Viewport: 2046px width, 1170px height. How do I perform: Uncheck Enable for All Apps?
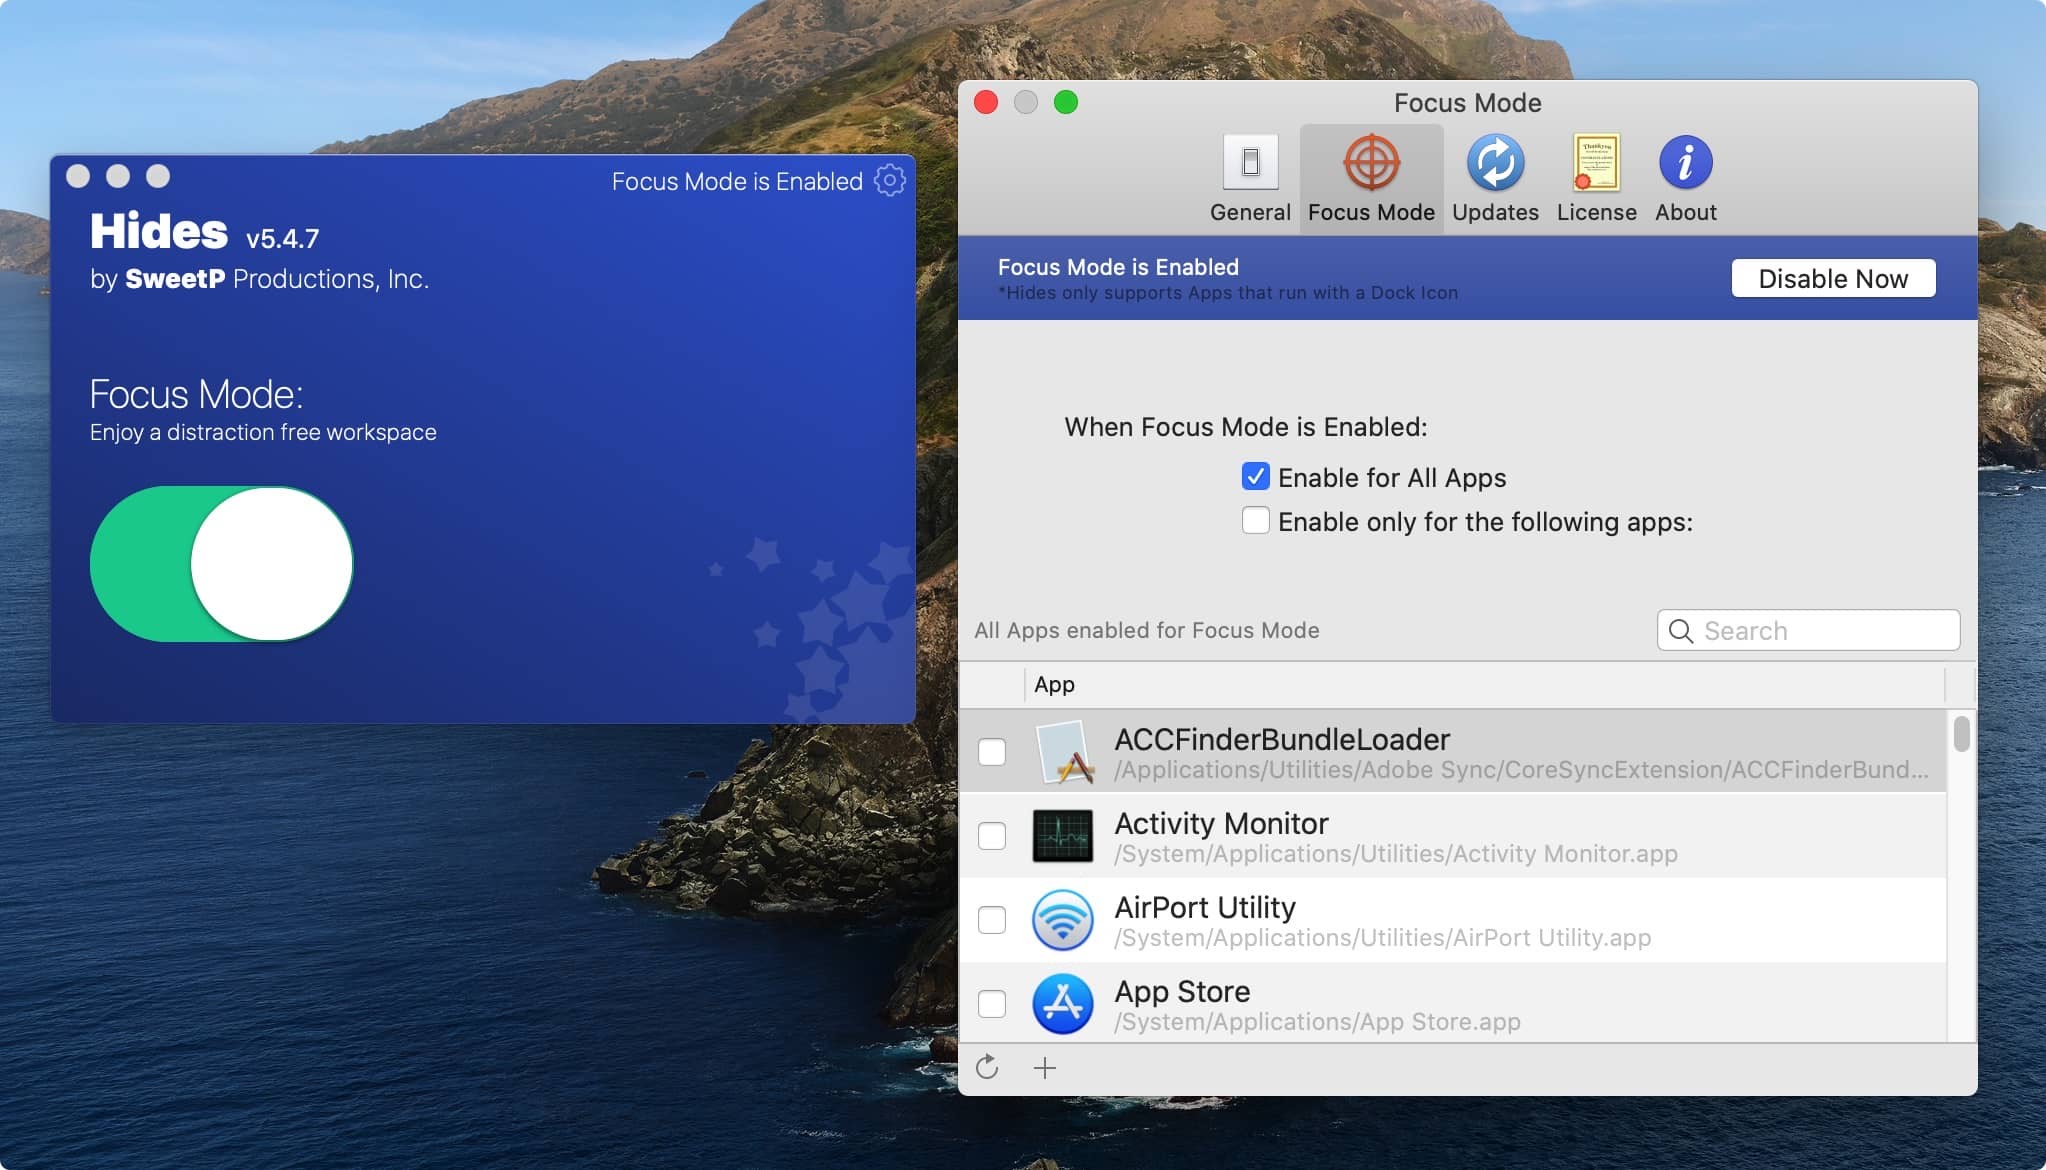point(1255,476)
